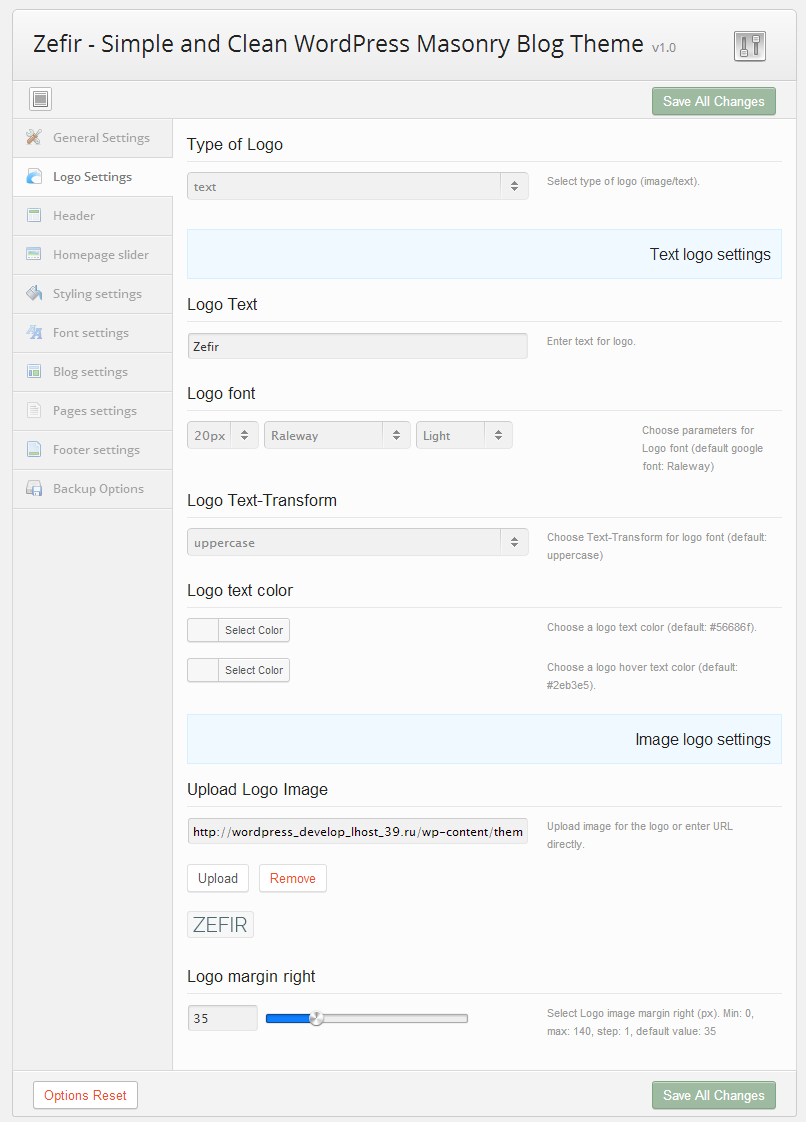Viewport: 806px width, 1122px height.
Task: Click the General Settings wrench icon
Action: [x=34, y=138]
